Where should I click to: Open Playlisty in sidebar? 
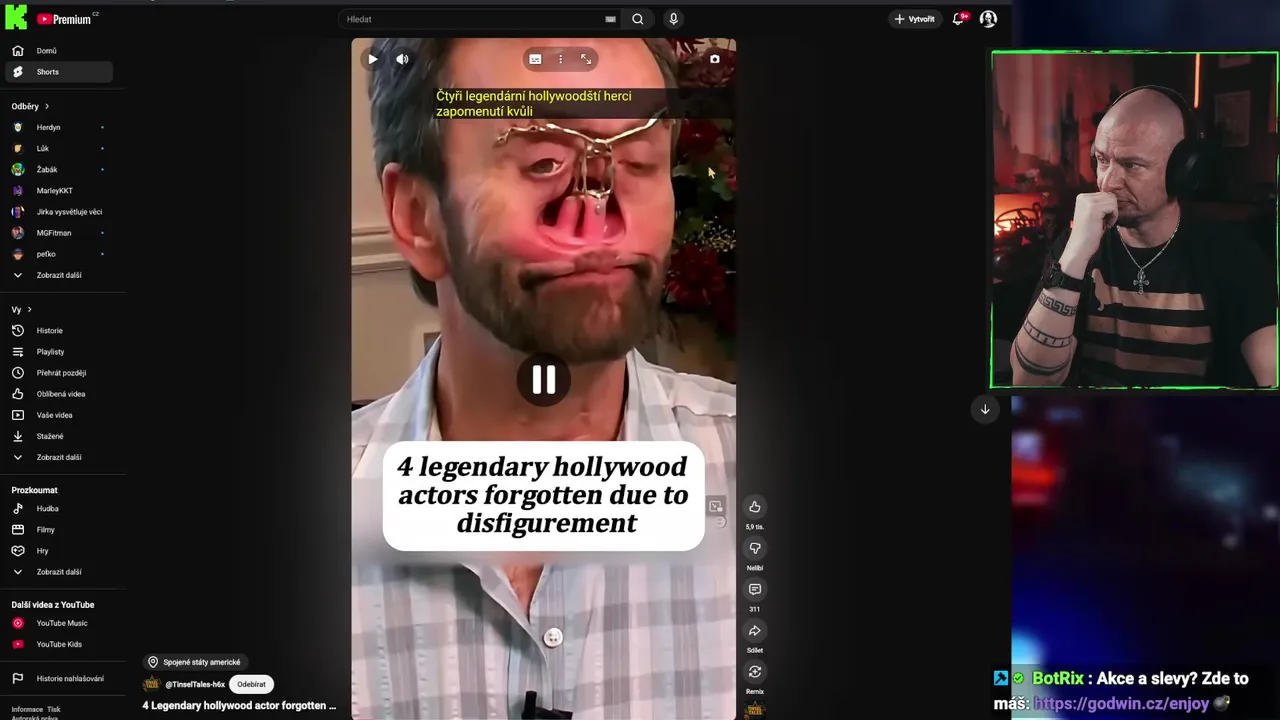pos(58,352)
